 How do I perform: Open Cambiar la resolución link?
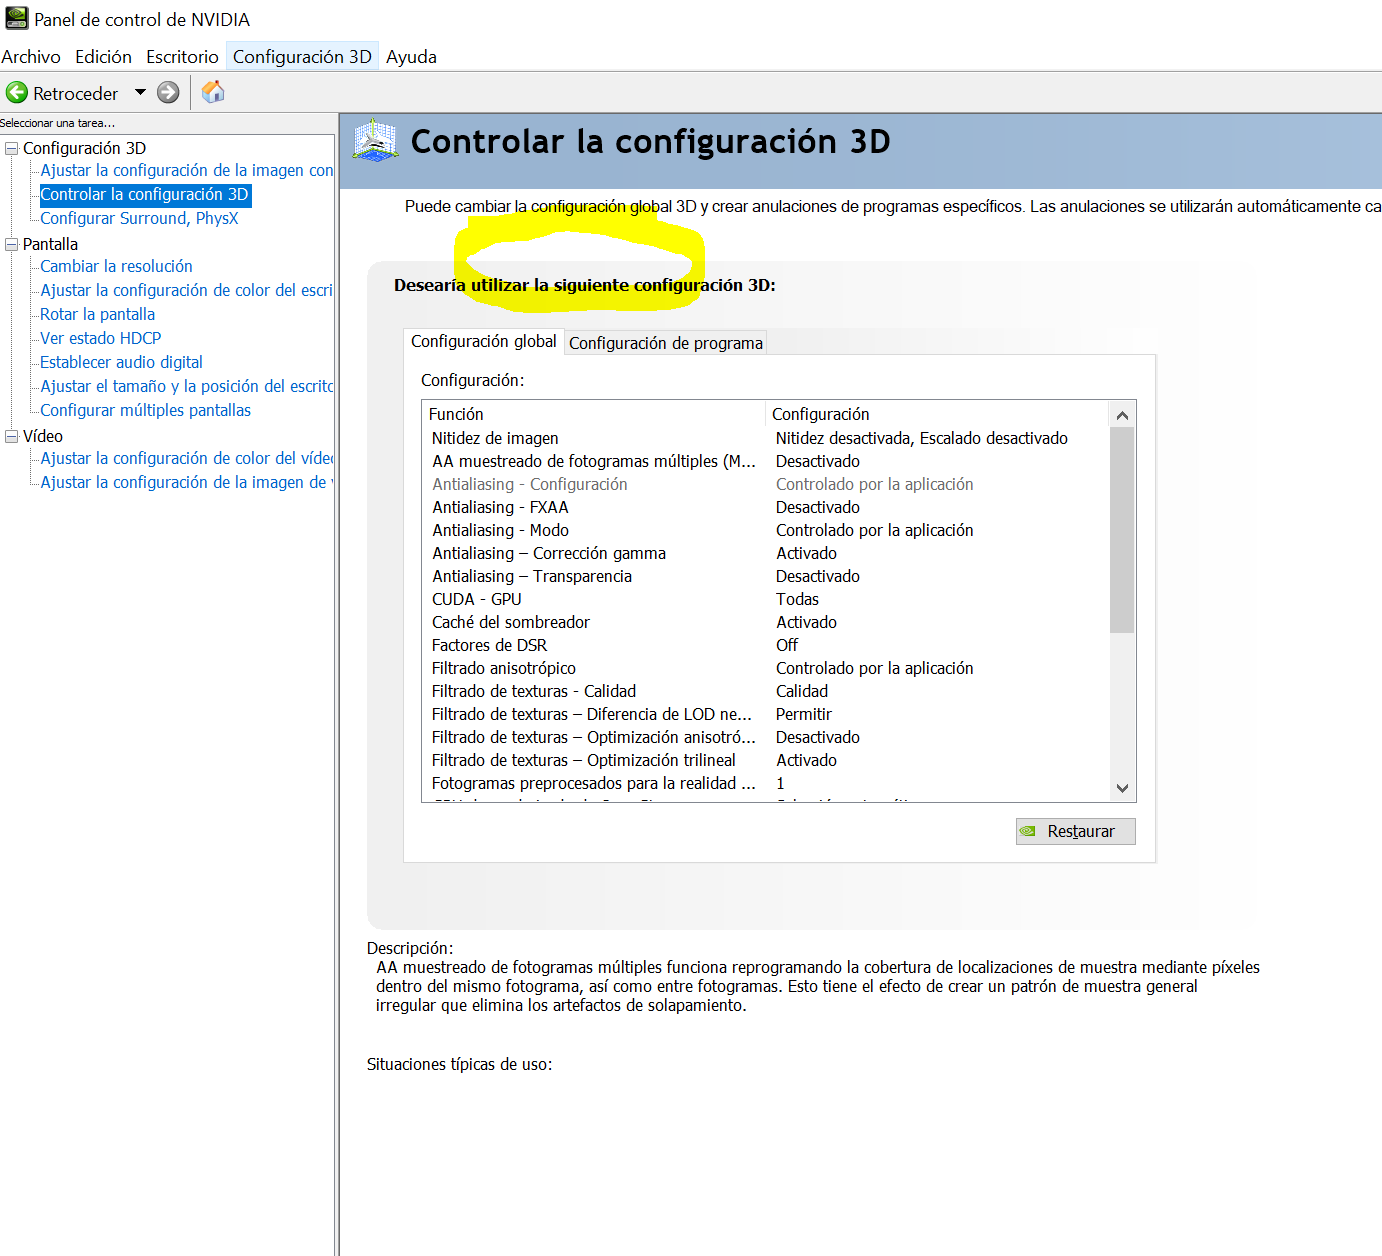[116, 266]
